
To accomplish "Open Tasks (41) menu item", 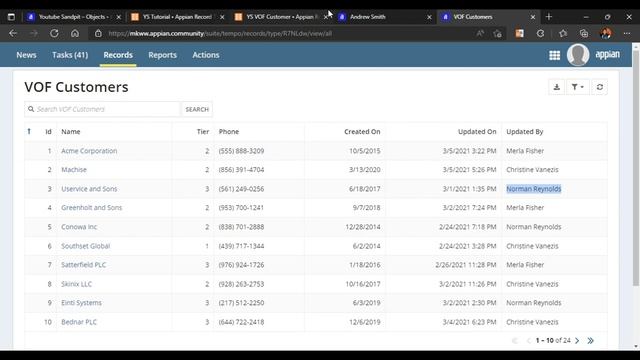I will point(70,55).
